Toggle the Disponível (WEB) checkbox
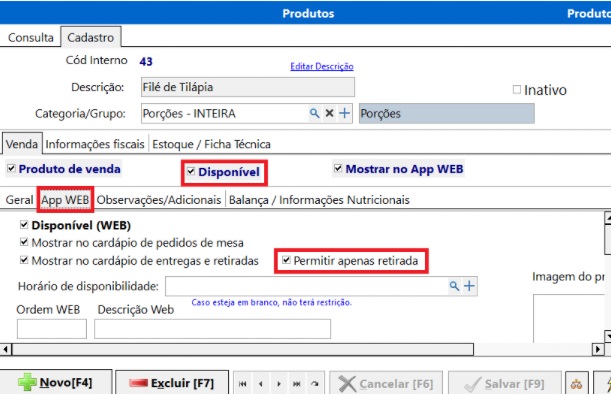611x395 pixels. 24,225
